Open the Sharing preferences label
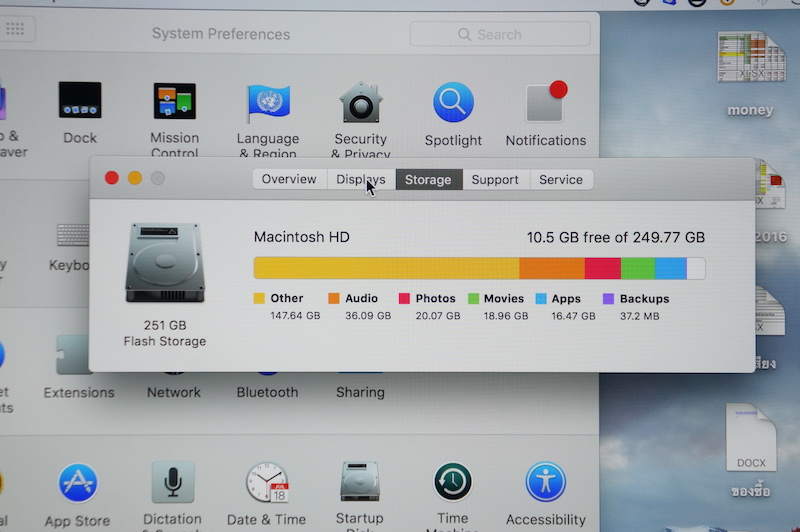The image size is (800, 532). click(x=360, y=392)
